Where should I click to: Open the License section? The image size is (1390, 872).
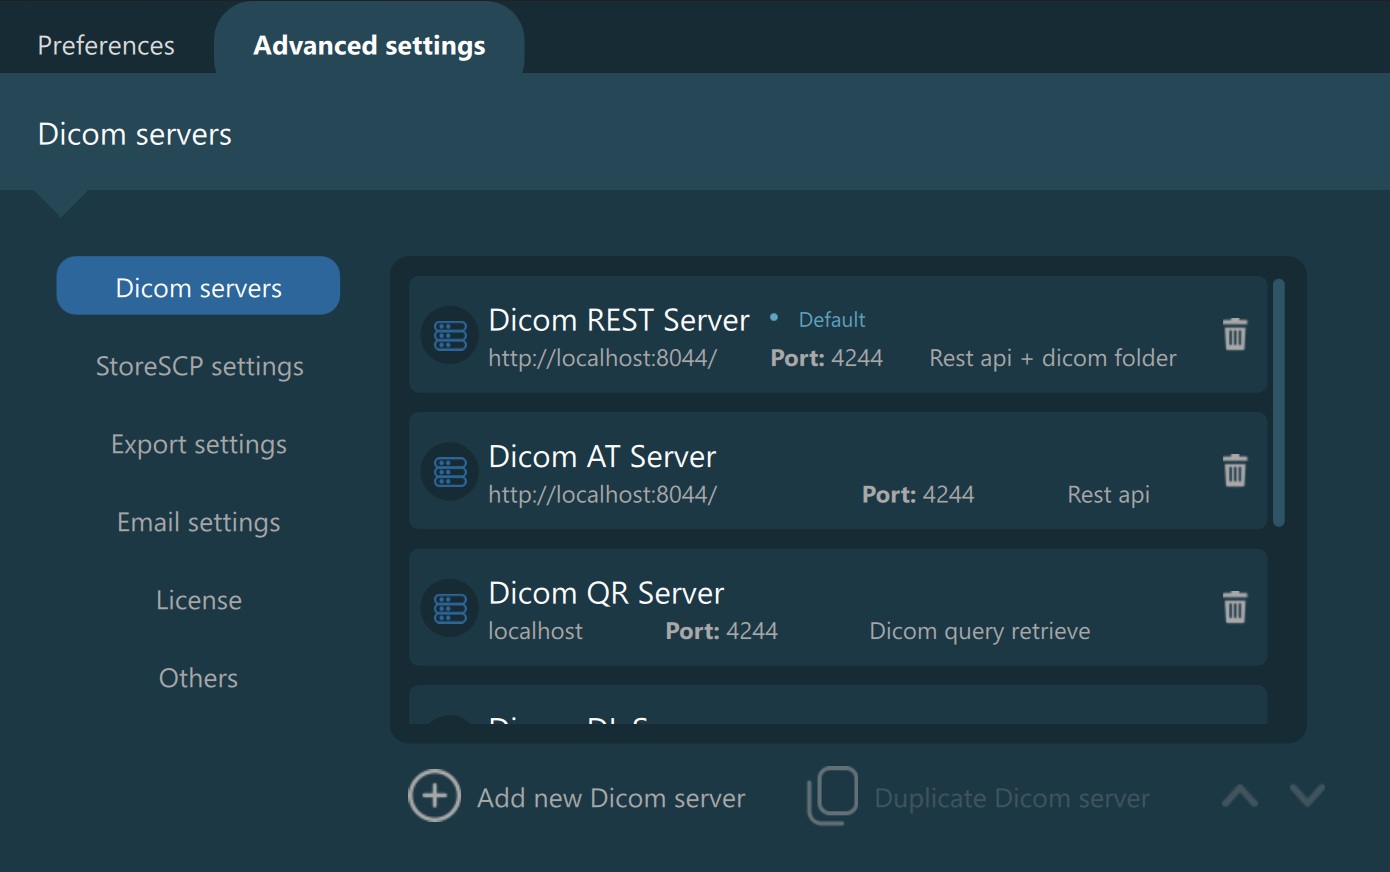pos(199,600)
